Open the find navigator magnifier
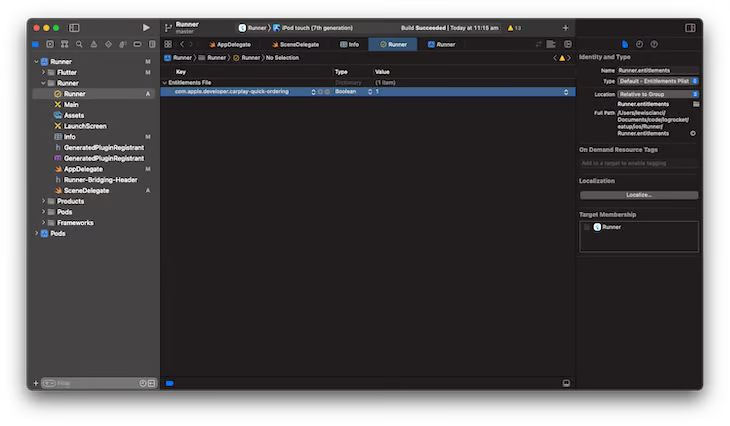Viewport: 730px width, 426px height. [x=79, y=44]
